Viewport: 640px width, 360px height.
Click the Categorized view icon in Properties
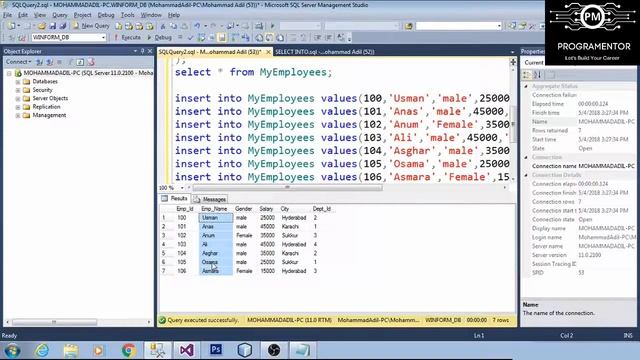tap(527, 75)
